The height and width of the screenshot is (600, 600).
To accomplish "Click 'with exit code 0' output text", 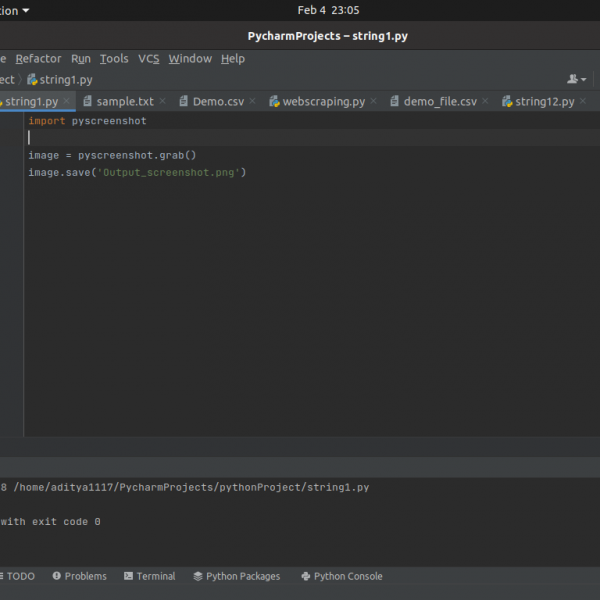I will click(x=51, y=522).
